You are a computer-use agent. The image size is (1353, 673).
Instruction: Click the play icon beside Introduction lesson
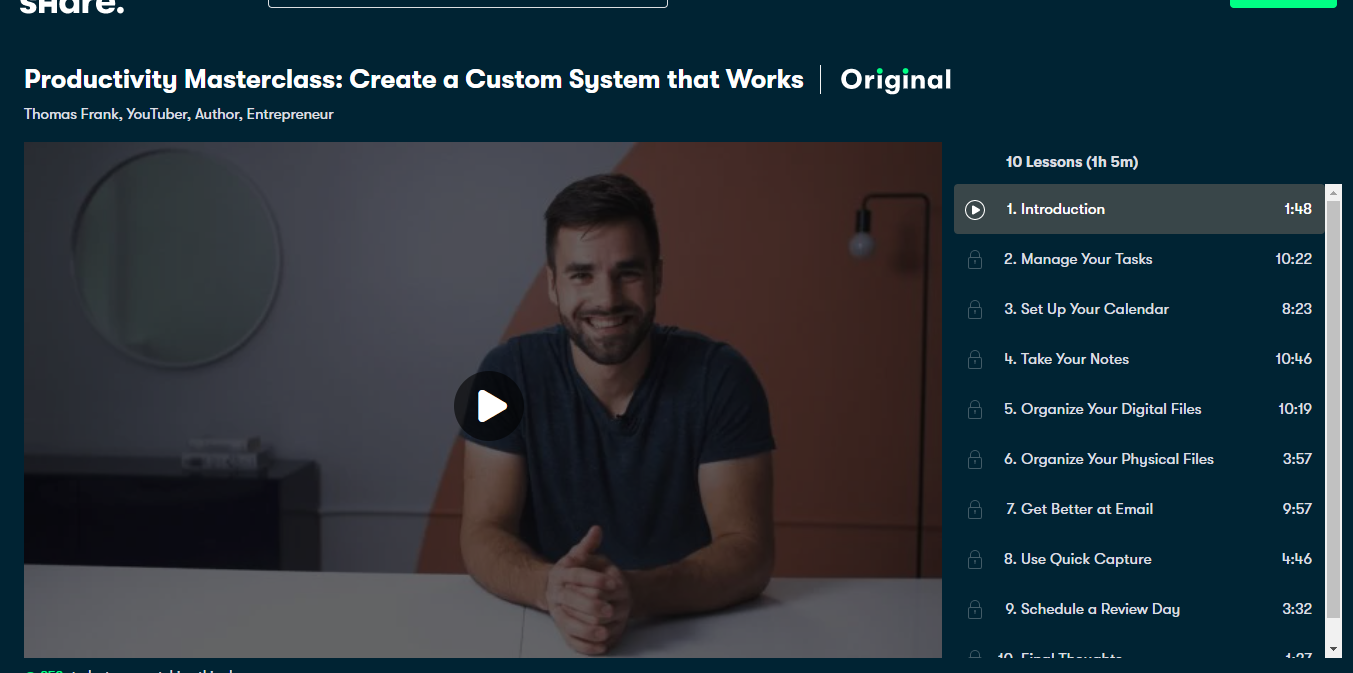click(x=975, y=209)
